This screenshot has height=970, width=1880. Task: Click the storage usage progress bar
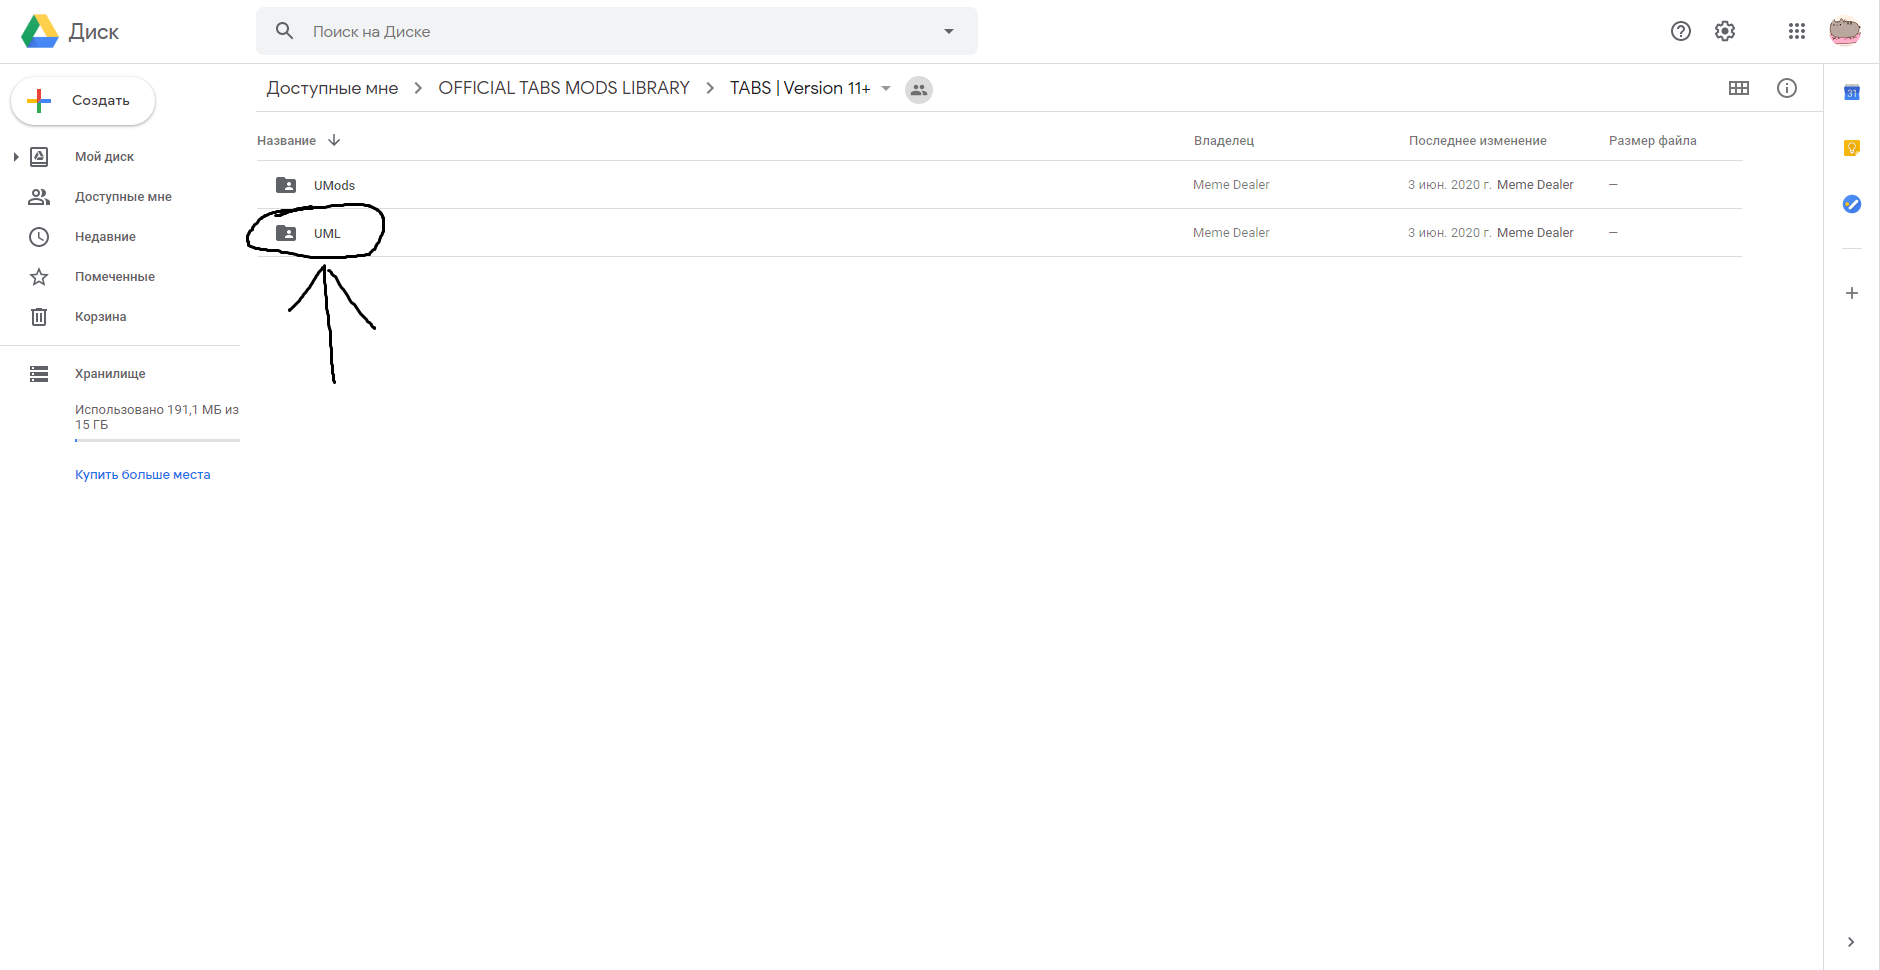(x=157, y=440)
